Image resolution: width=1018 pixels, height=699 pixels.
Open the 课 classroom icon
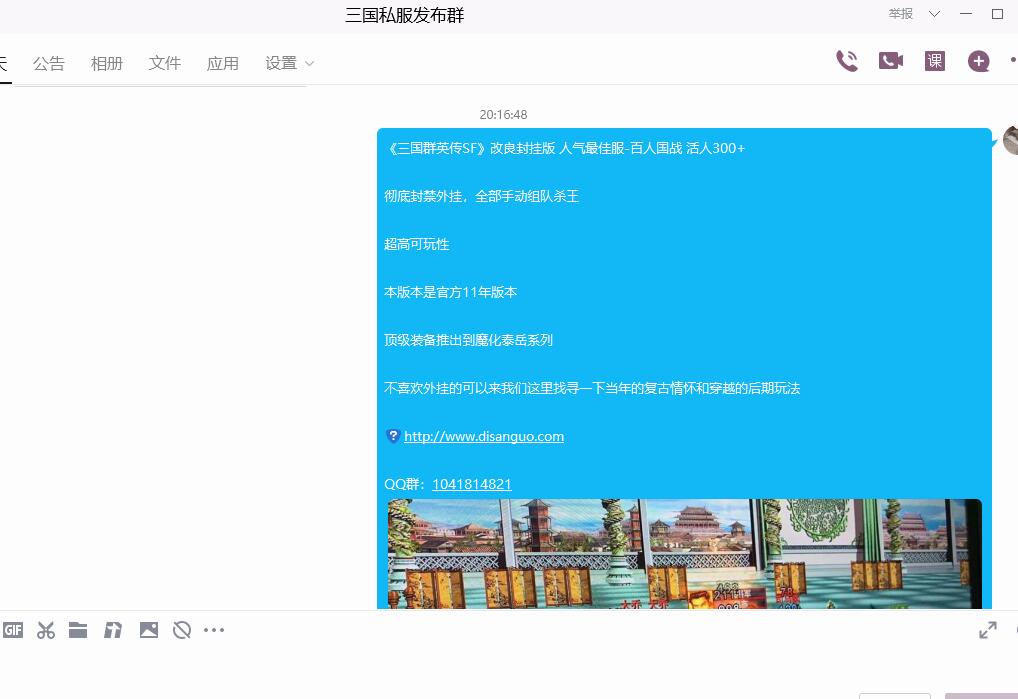coord(934,61)
